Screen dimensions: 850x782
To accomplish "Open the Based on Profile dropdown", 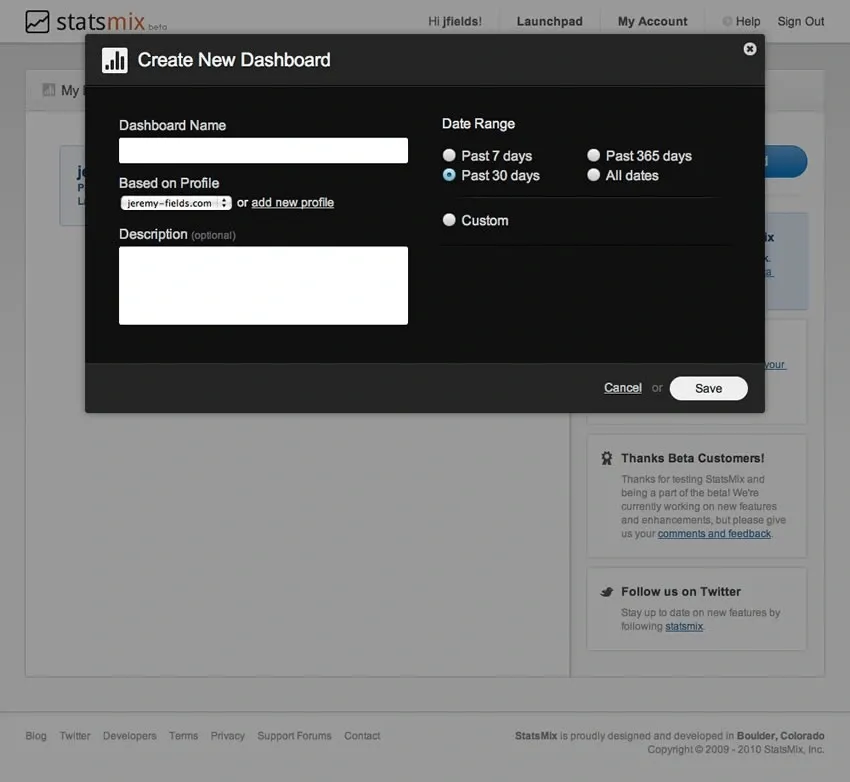I will tap(176, 203).
